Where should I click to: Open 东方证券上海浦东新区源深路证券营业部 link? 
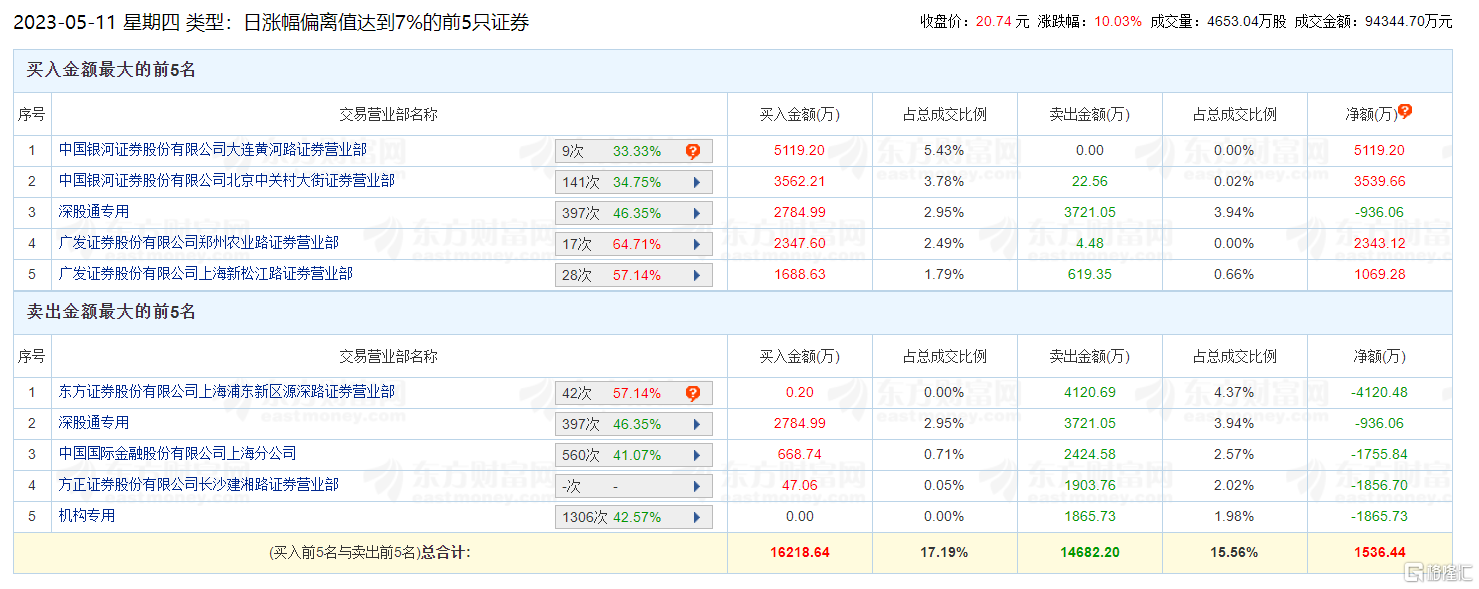pyautogui.click(x=227, y=392)
